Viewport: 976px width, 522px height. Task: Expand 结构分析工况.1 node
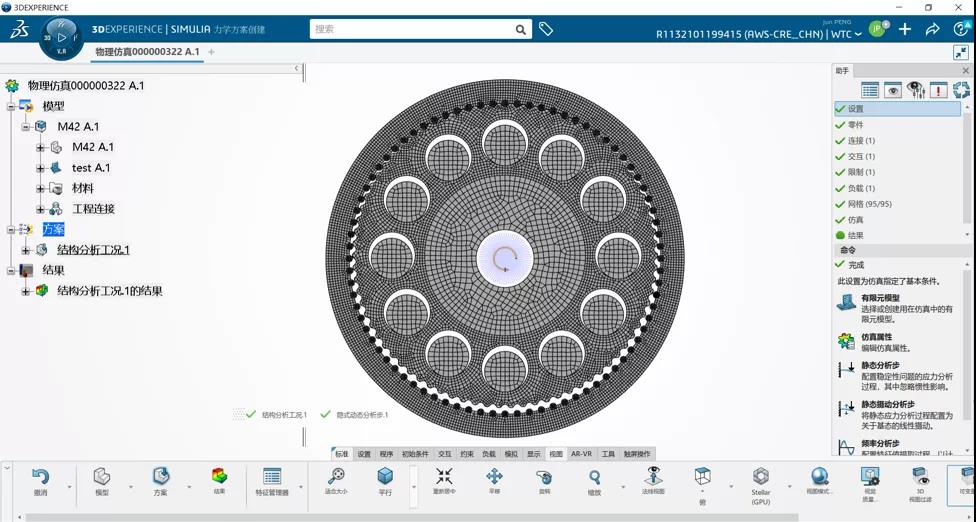pos(26,250)
